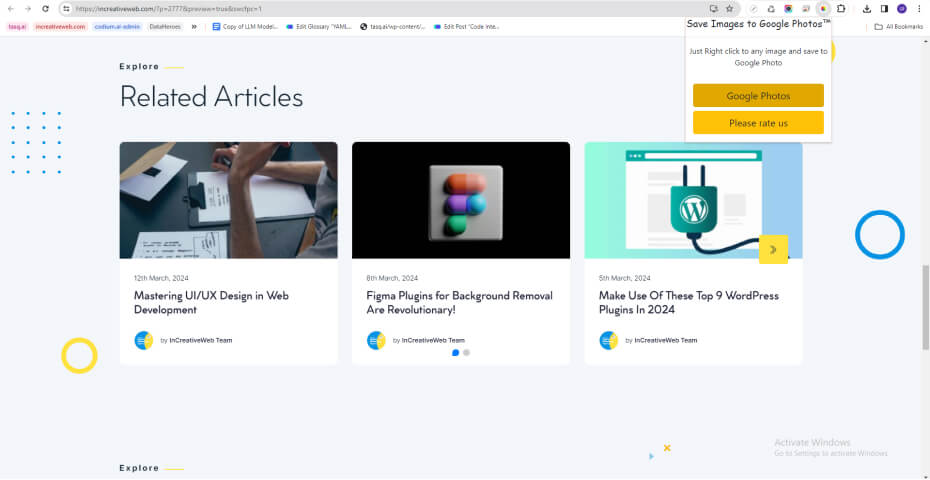
Task: Open the Chrome extensions puzzle icon
Action: pyautogui.click(x=841, y=8)
